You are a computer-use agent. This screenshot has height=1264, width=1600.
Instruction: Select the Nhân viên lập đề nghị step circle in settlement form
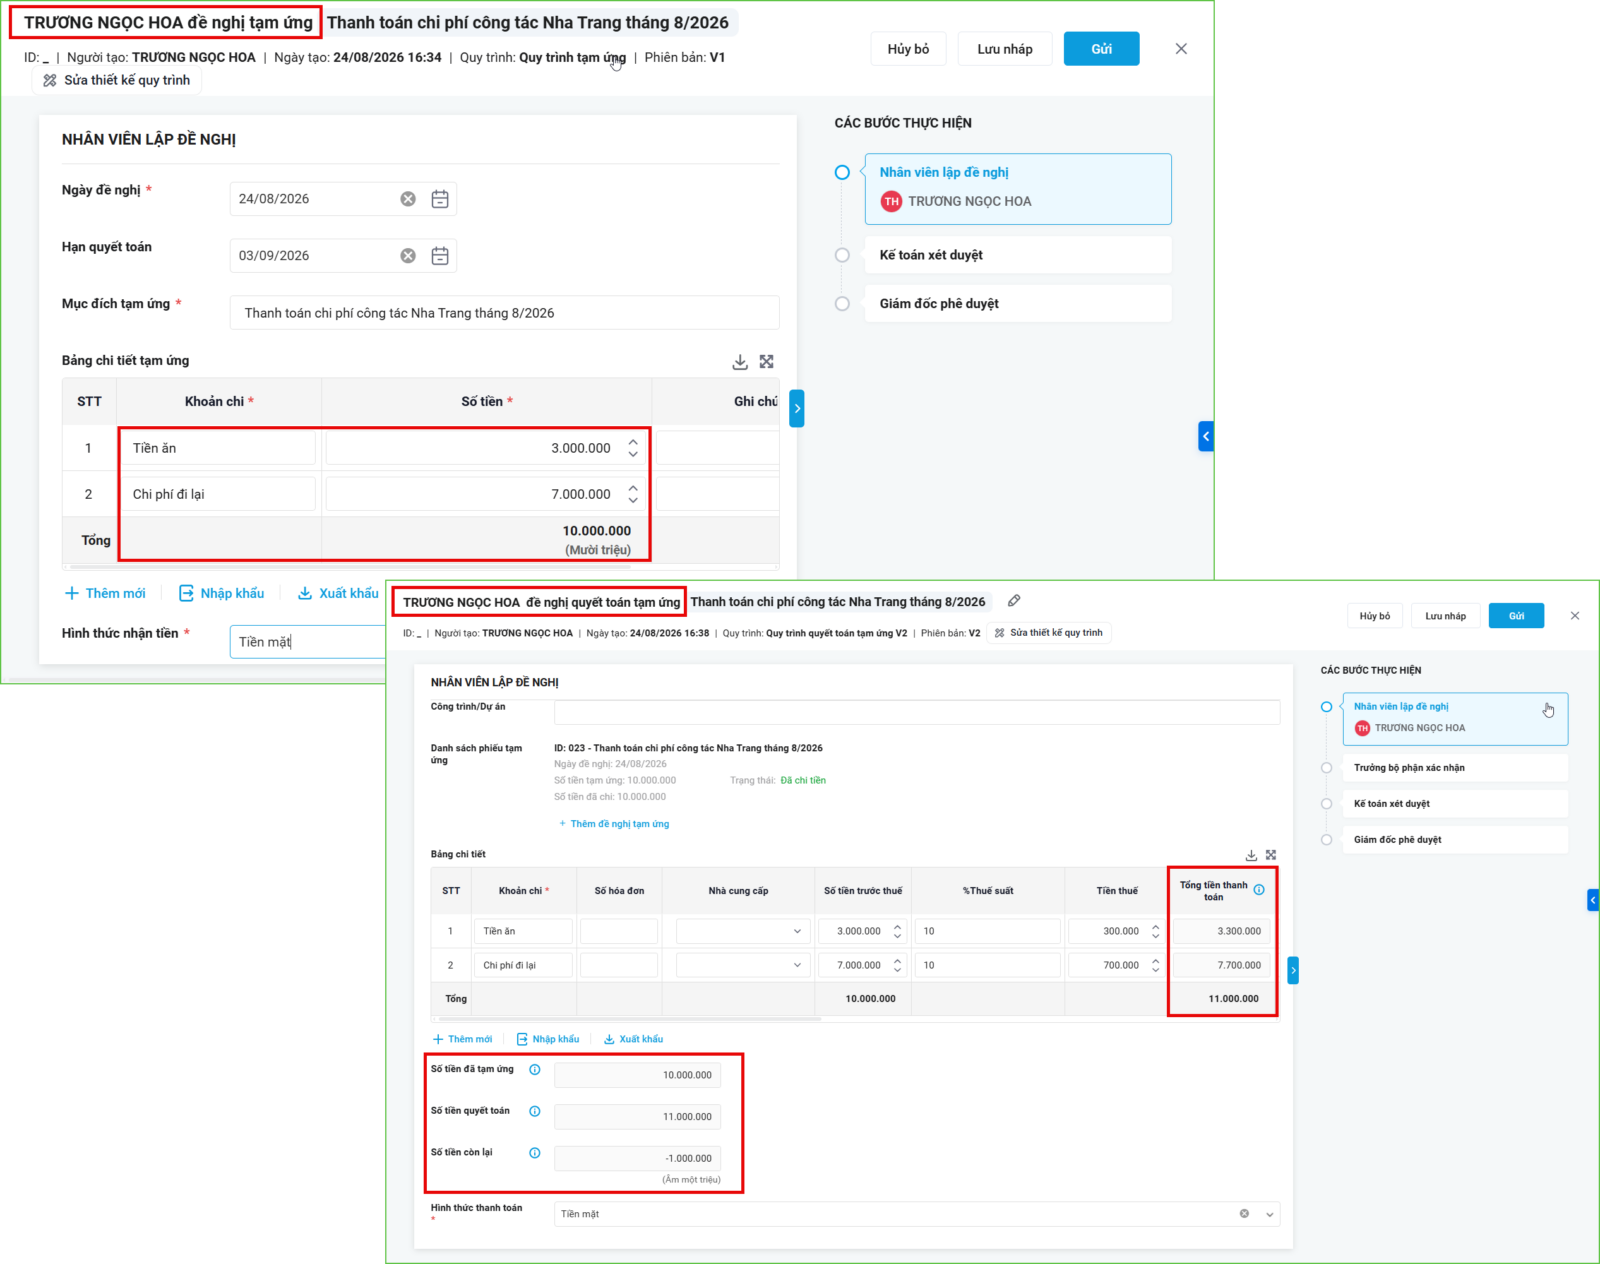pos(1326,707)
